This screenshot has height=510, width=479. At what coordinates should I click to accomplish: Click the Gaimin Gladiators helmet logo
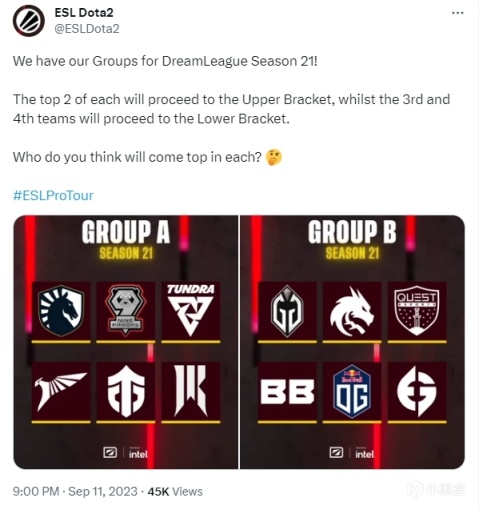click(x=287, y=311)
